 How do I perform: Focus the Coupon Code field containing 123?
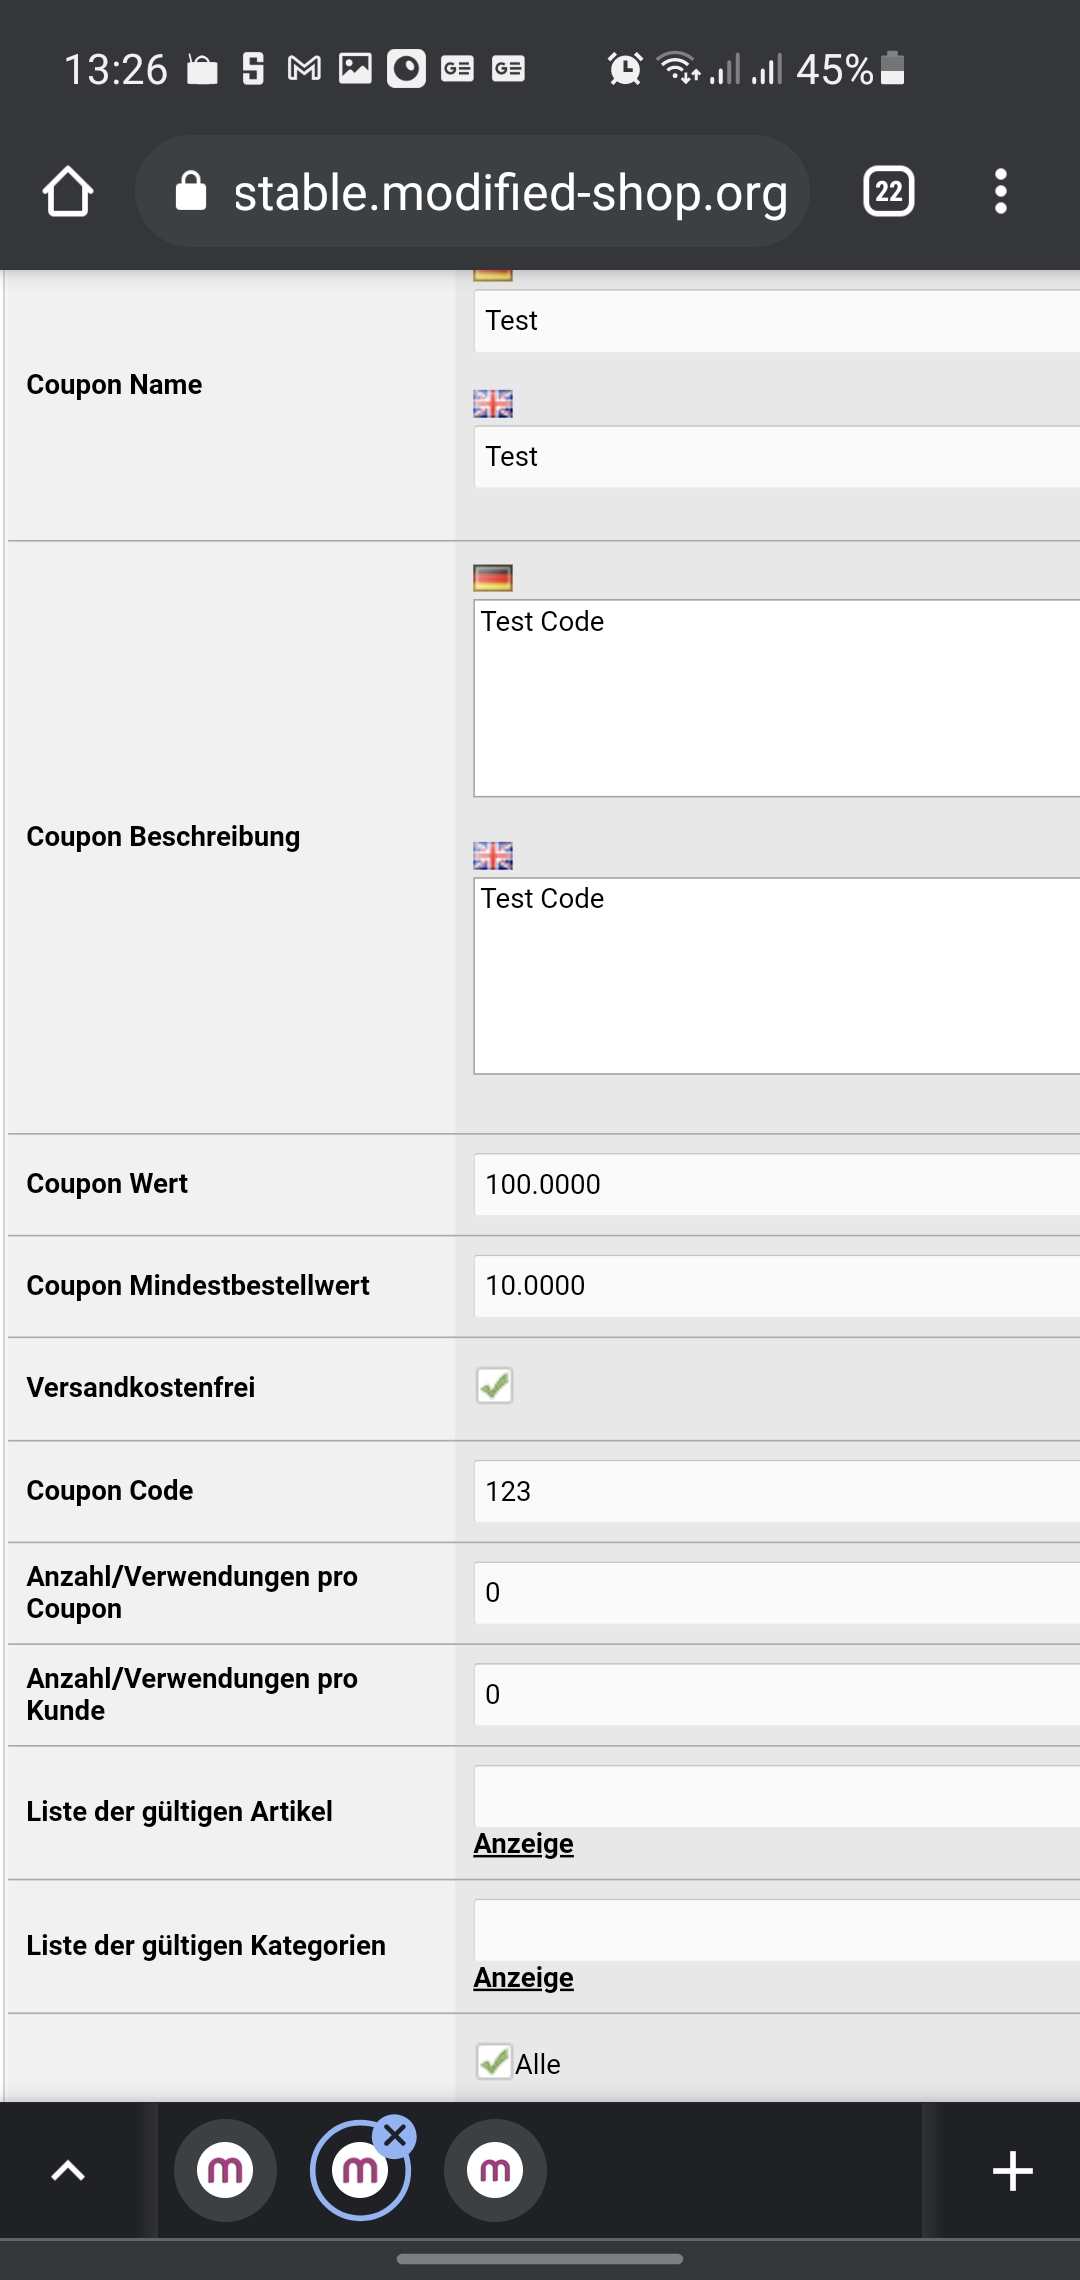click(776, 1491)
